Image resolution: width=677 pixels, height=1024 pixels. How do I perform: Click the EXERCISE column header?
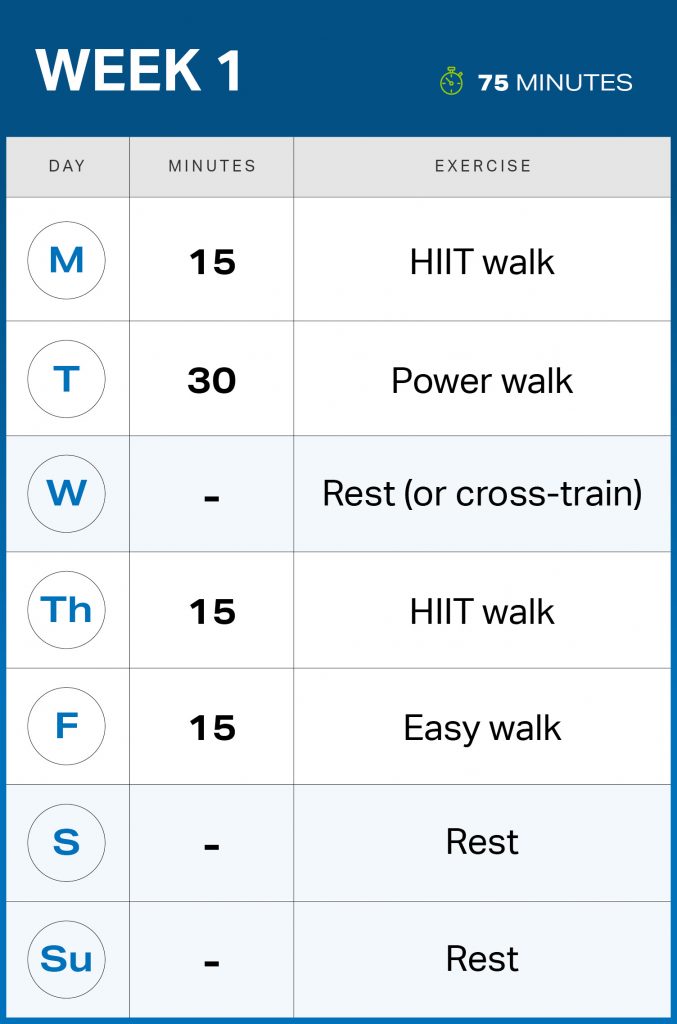click(483, 166)
